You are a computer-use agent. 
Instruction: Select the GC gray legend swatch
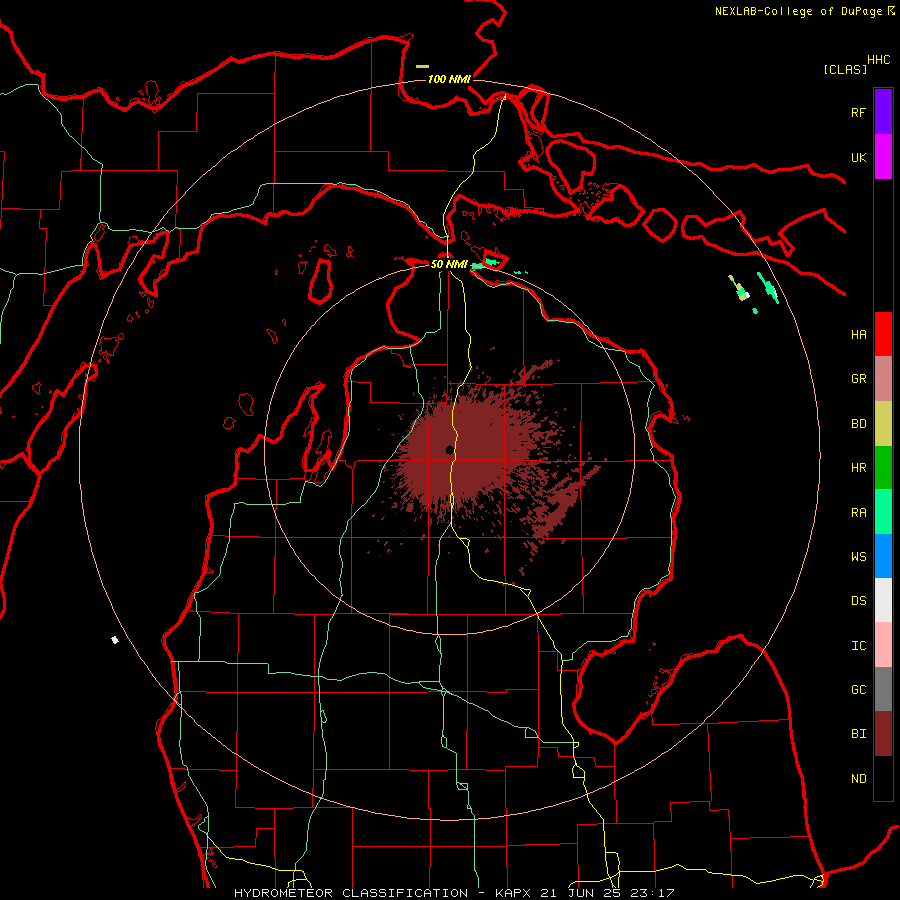click(883, 689)
